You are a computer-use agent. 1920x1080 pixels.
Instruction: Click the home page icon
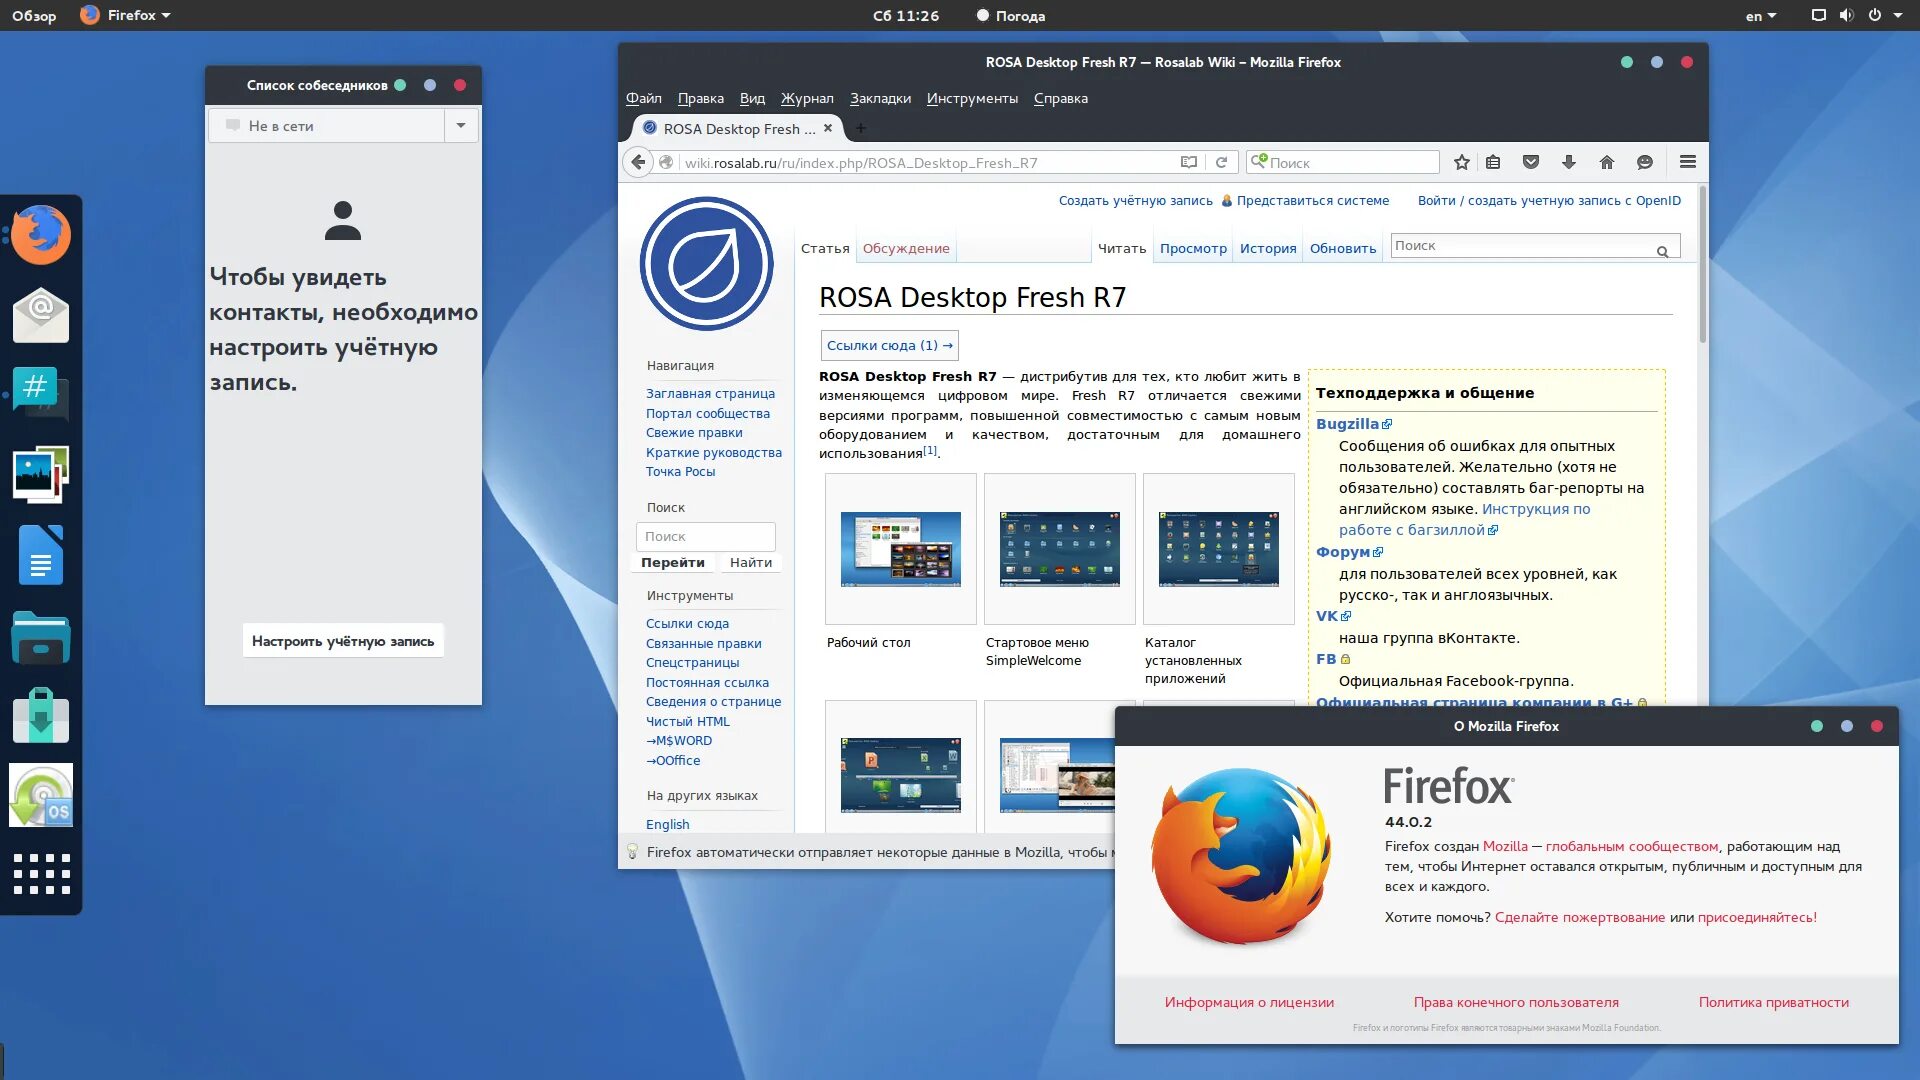(x=1606, y=162)
